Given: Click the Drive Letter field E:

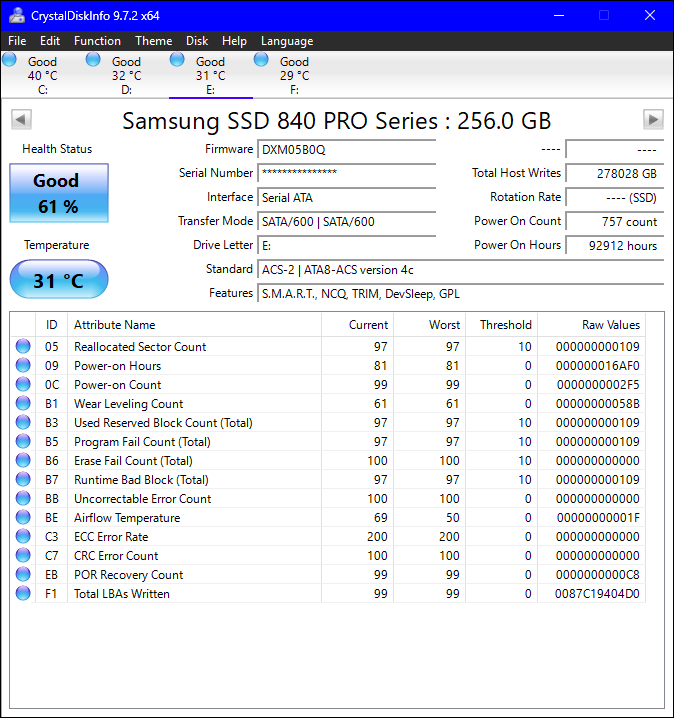Looking at the screenshot, I should click(347, 246).
